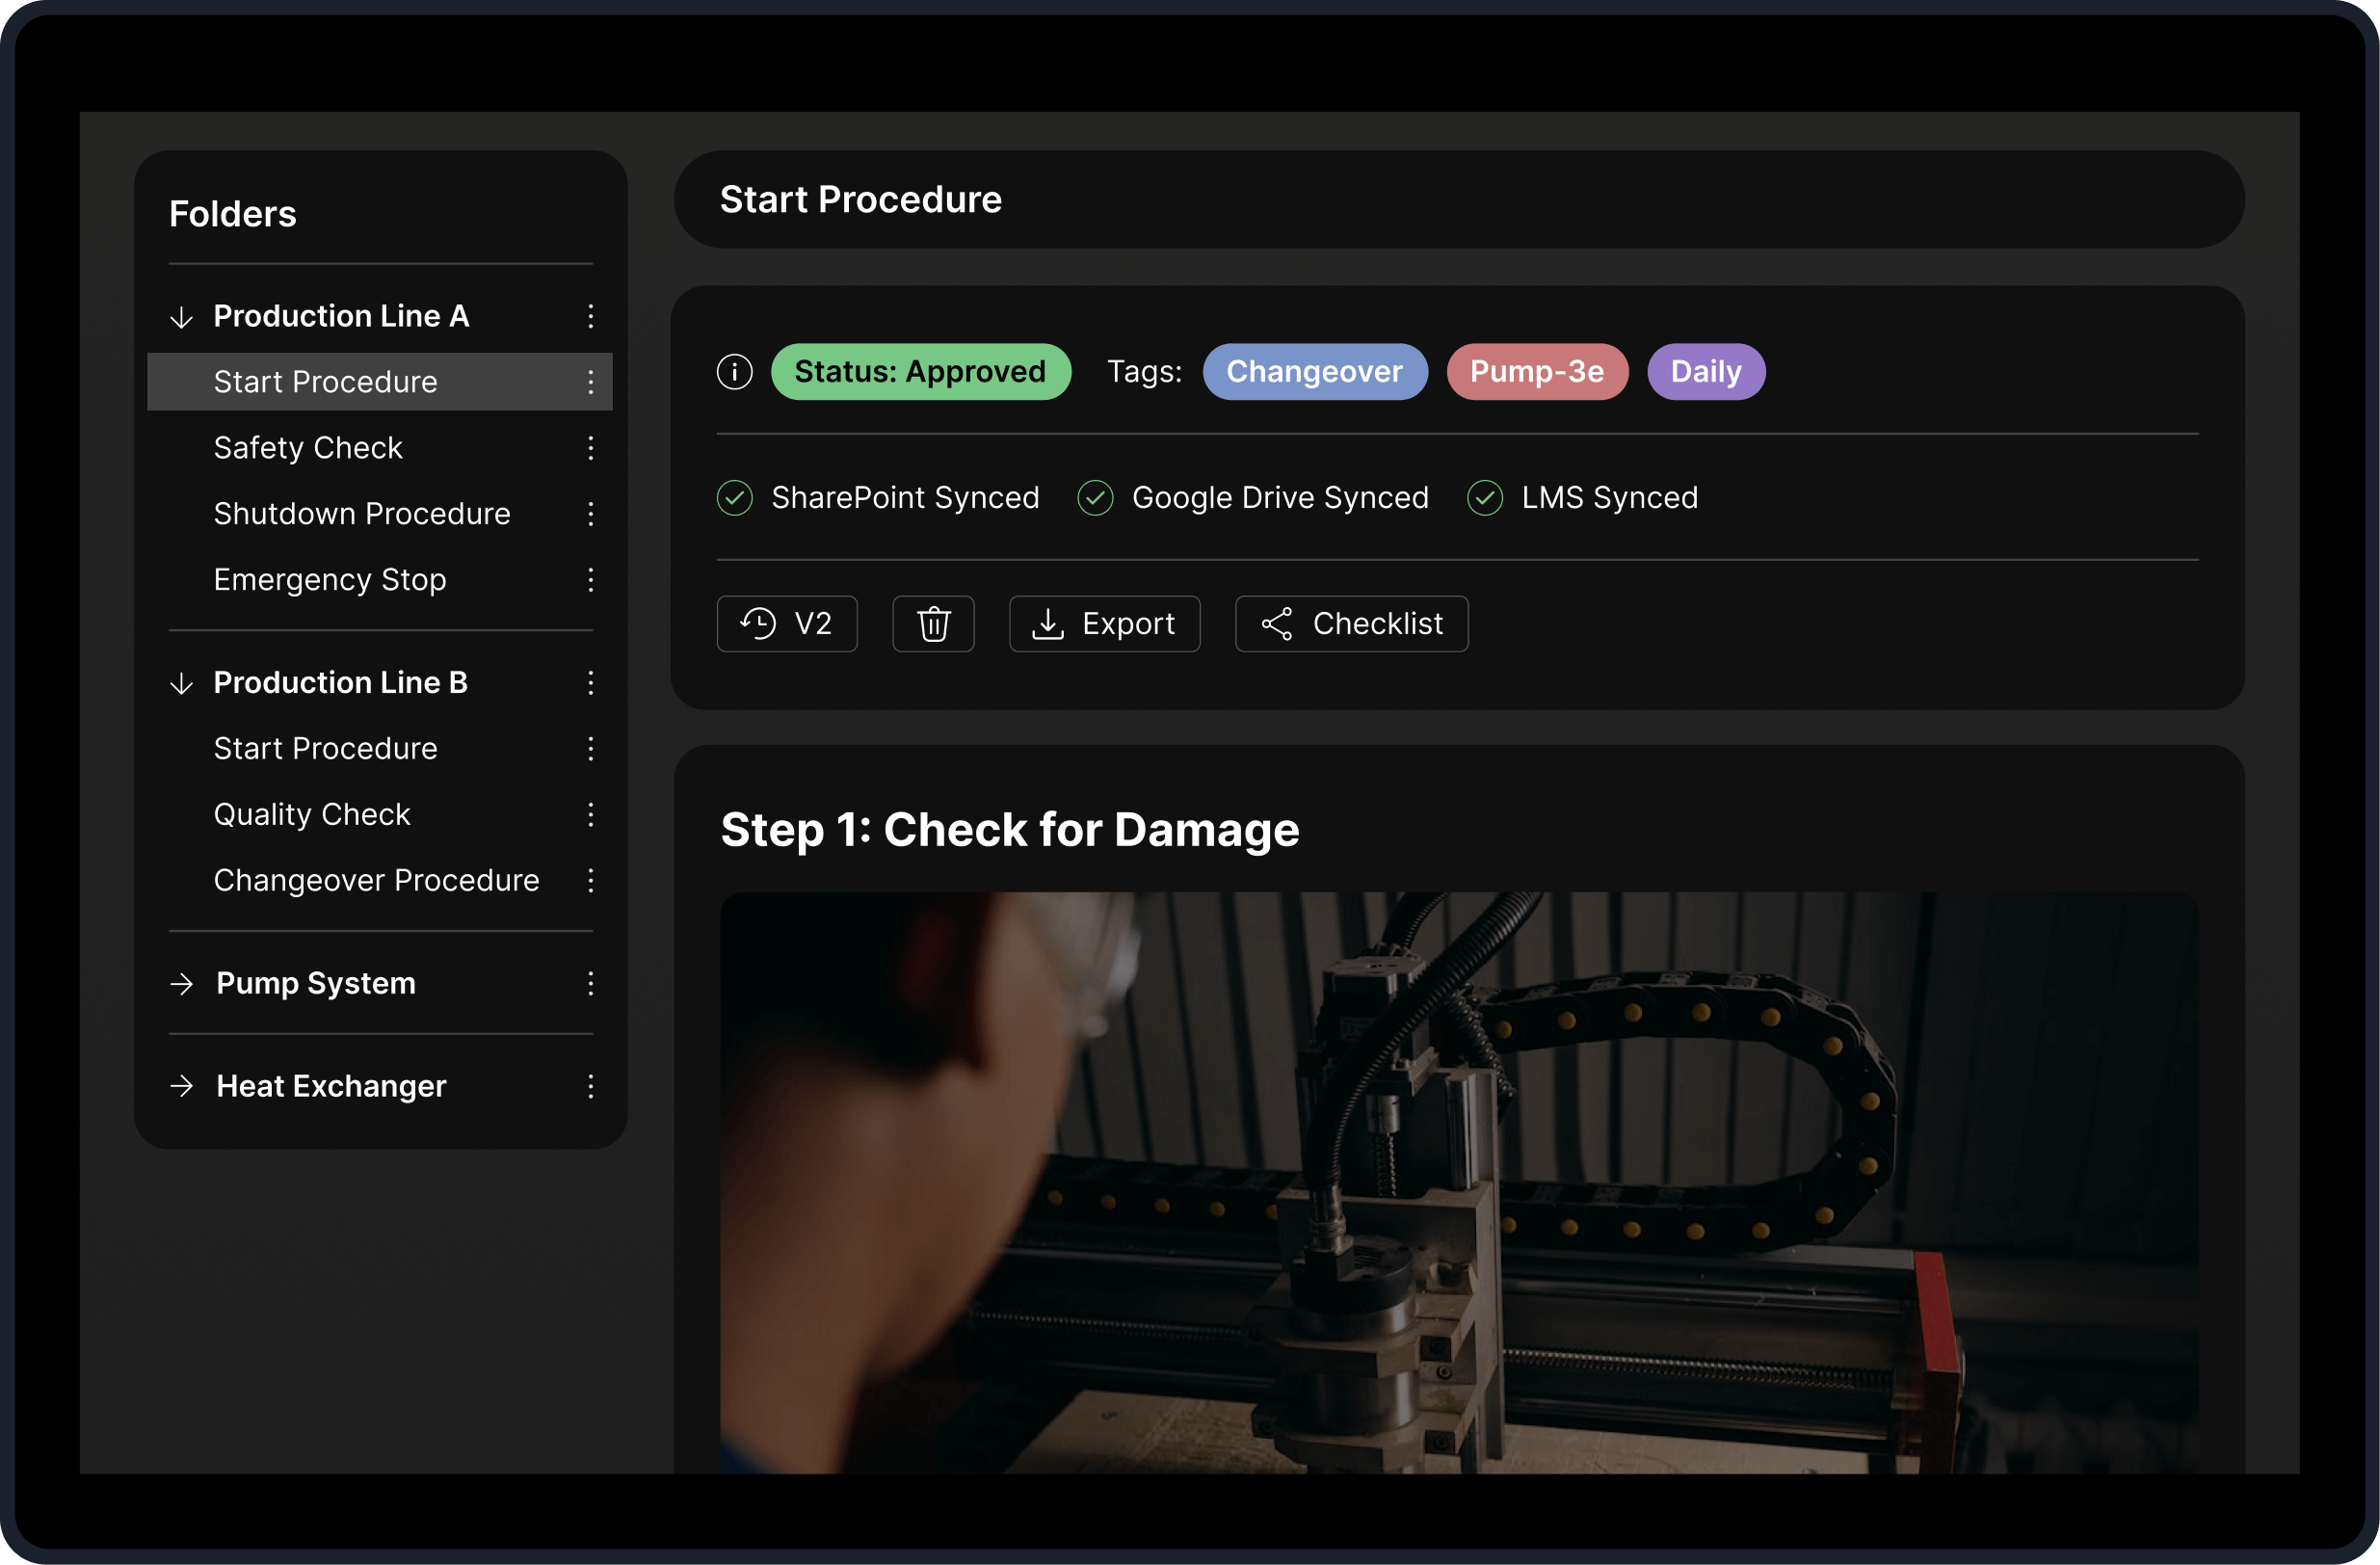Click the LMS Synced check indicator
Viewport: 2380px width, 1565px height.
pyautogui.click(x=1485, y=498)
